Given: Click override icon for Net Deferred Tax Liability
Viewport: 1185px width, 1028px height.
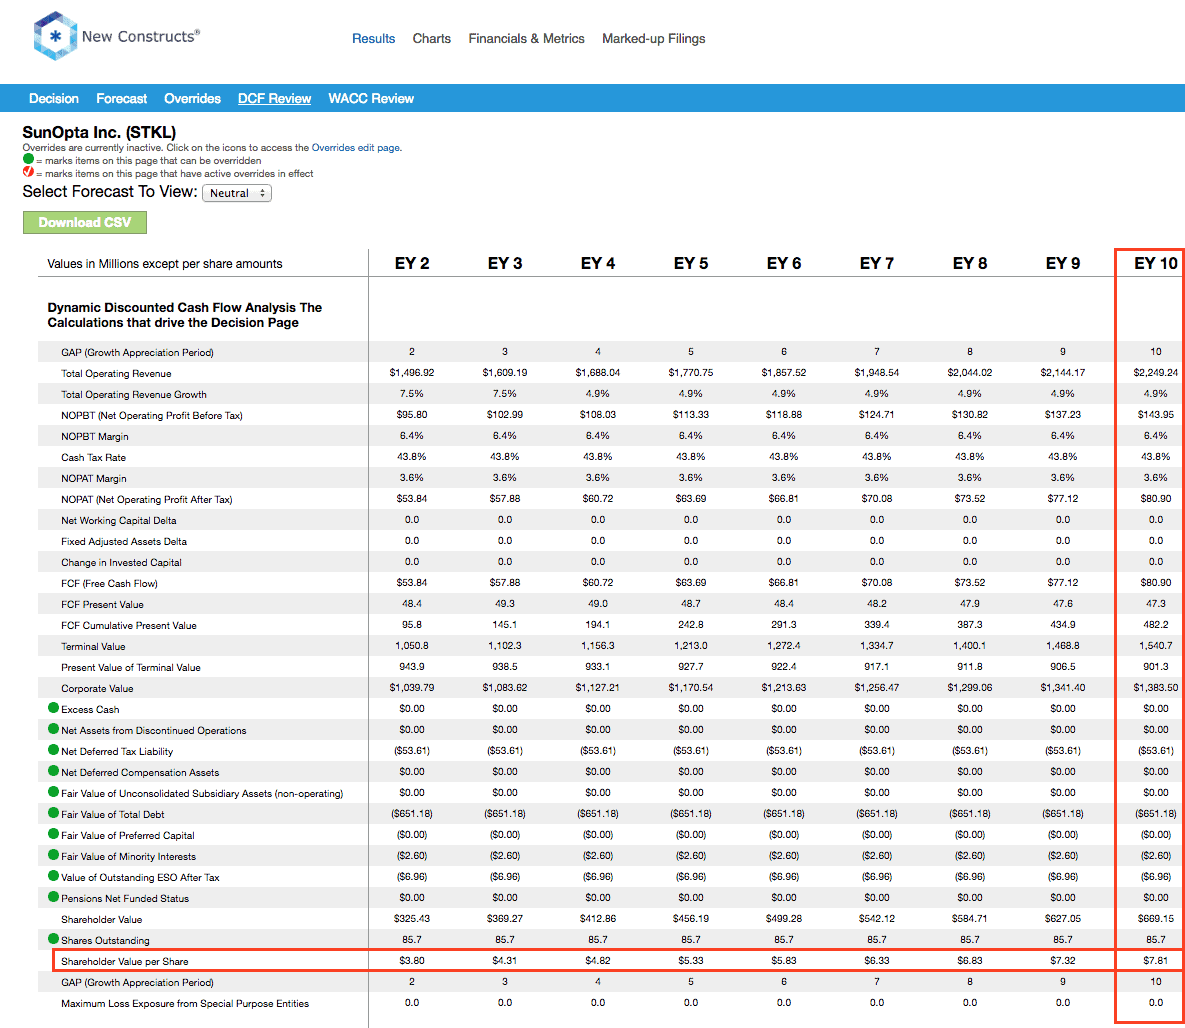Looking at the screenshot, I should click(x=53, y=751).
